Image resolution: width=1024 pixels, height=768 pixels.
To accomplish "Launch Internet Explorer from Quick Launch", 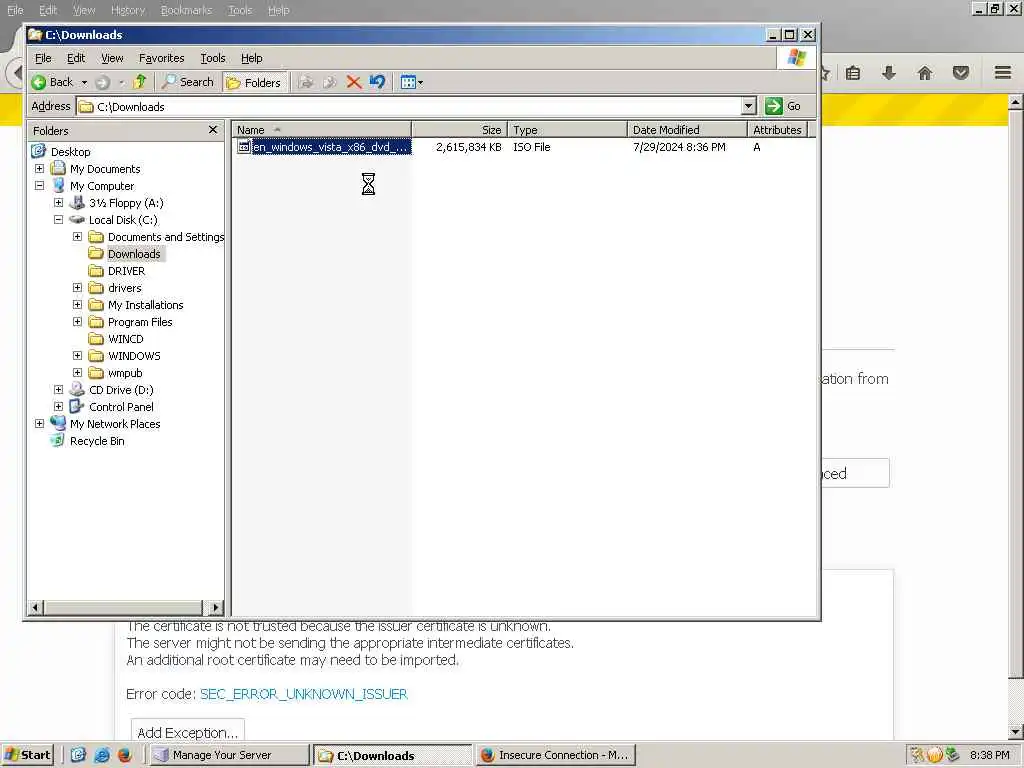I will (101, 755).
